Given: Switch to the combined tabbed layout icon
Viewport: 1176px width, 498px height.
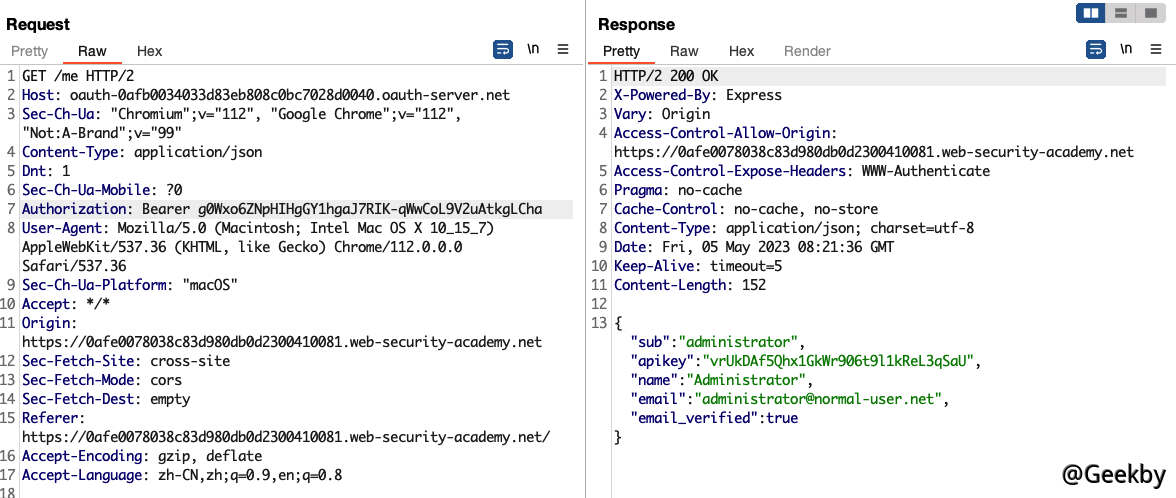Looking at the screenshot, I should pyautogui.click(x=1151, y=13).
